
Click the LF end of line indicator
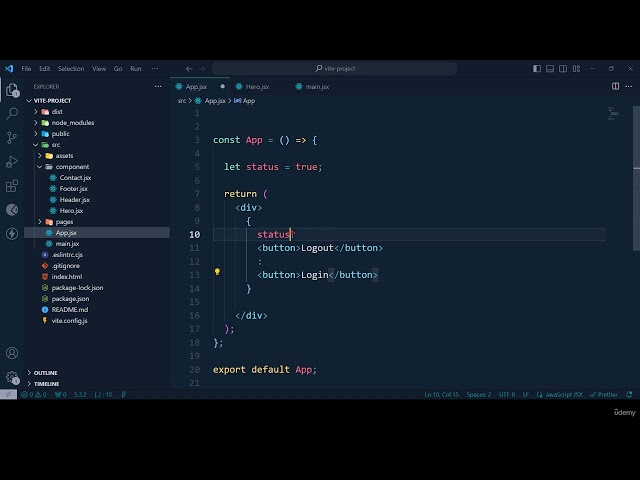tap(526, 395)
